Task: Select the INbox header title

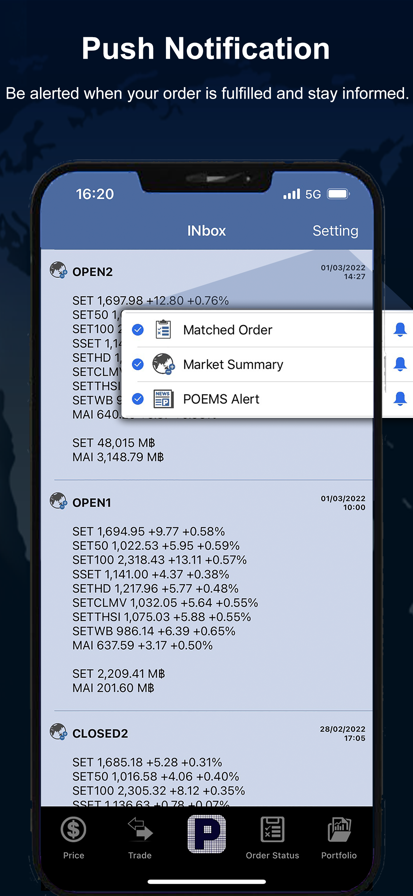Action: click(207, 231)
